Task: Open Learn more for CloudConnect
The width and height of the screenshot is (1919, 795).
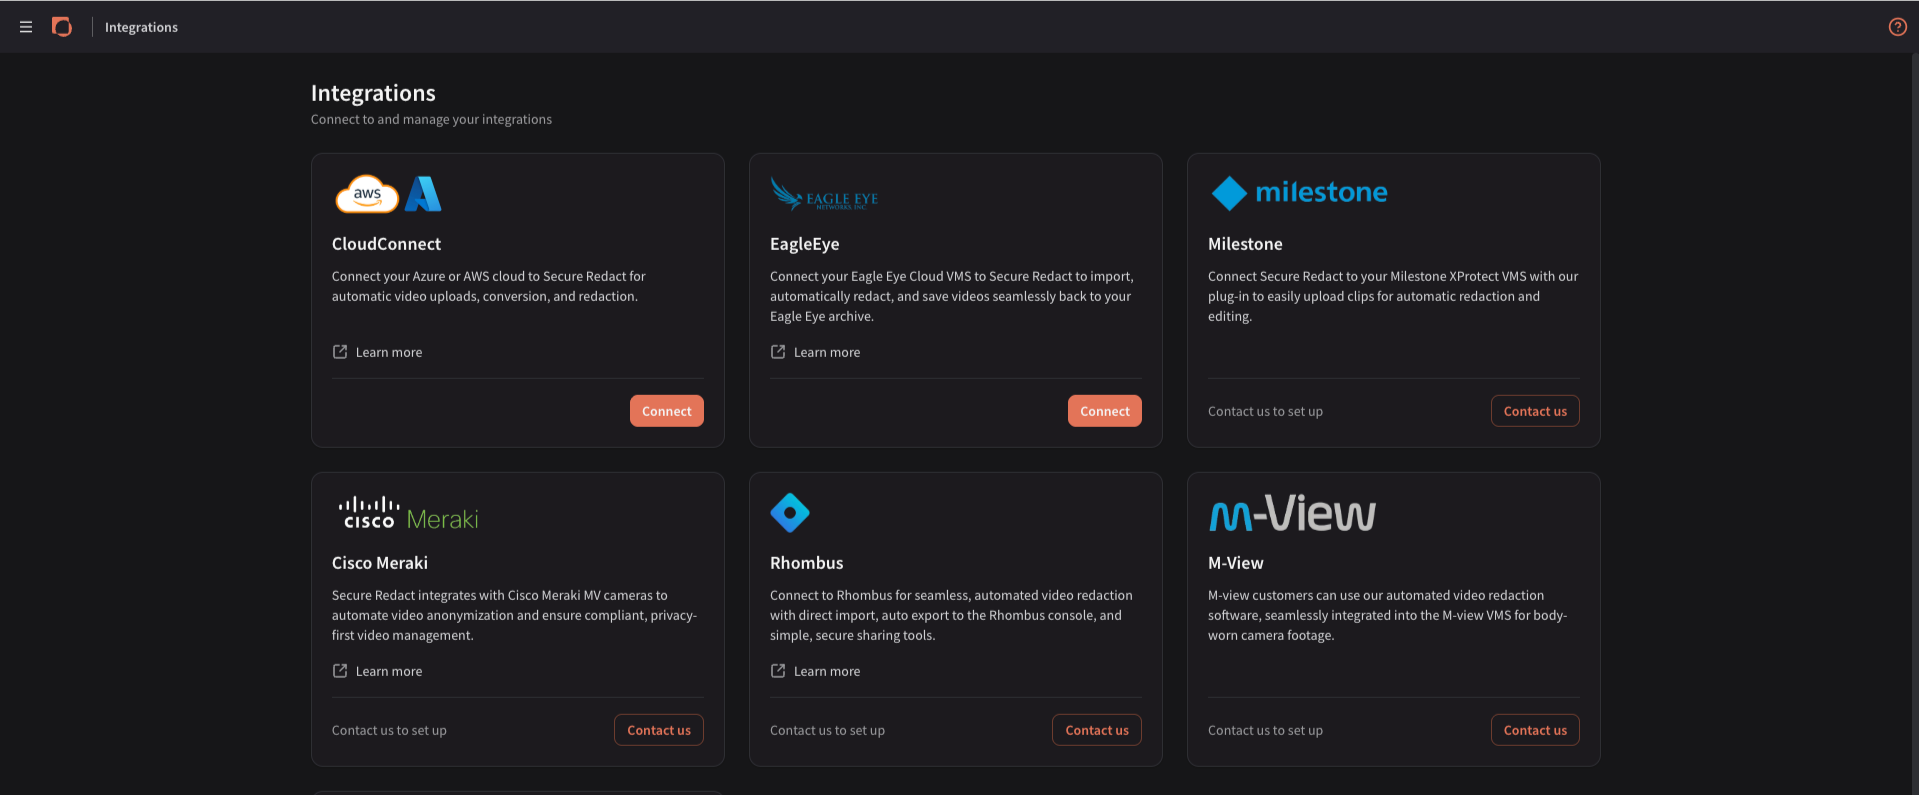Action: click(389, 352)
